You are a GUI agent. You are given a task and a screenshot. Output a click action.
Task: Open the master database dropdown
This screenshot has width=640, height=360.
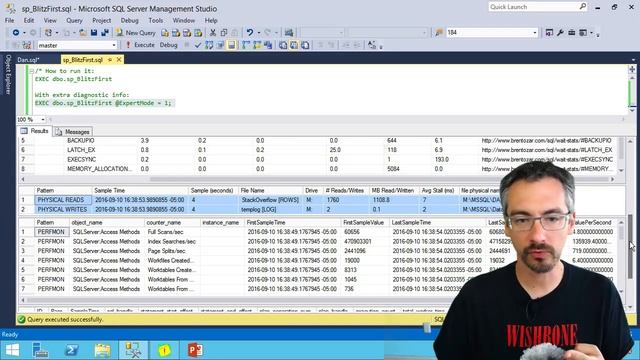tap(114, 45)
